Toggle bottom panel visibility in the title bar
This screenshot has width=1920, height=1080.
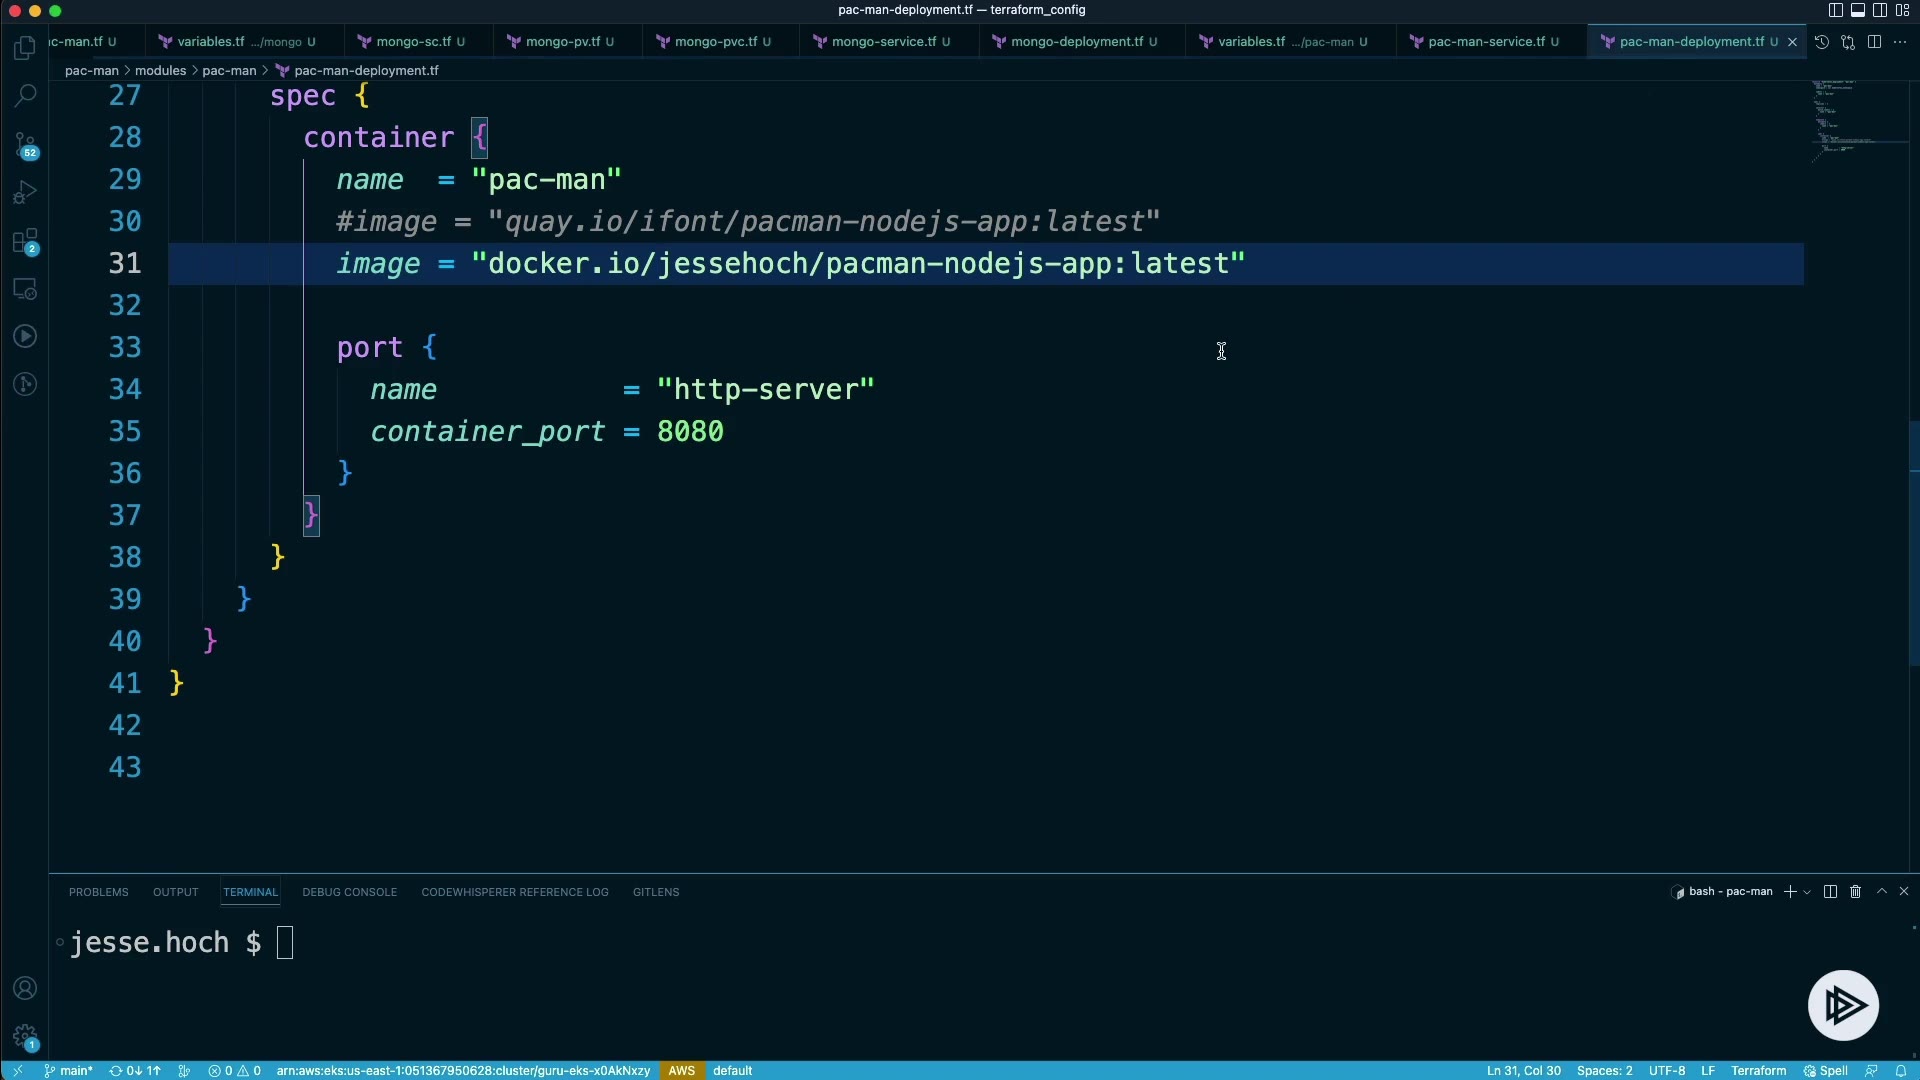pyautogui.click(x=1858, y=10)
